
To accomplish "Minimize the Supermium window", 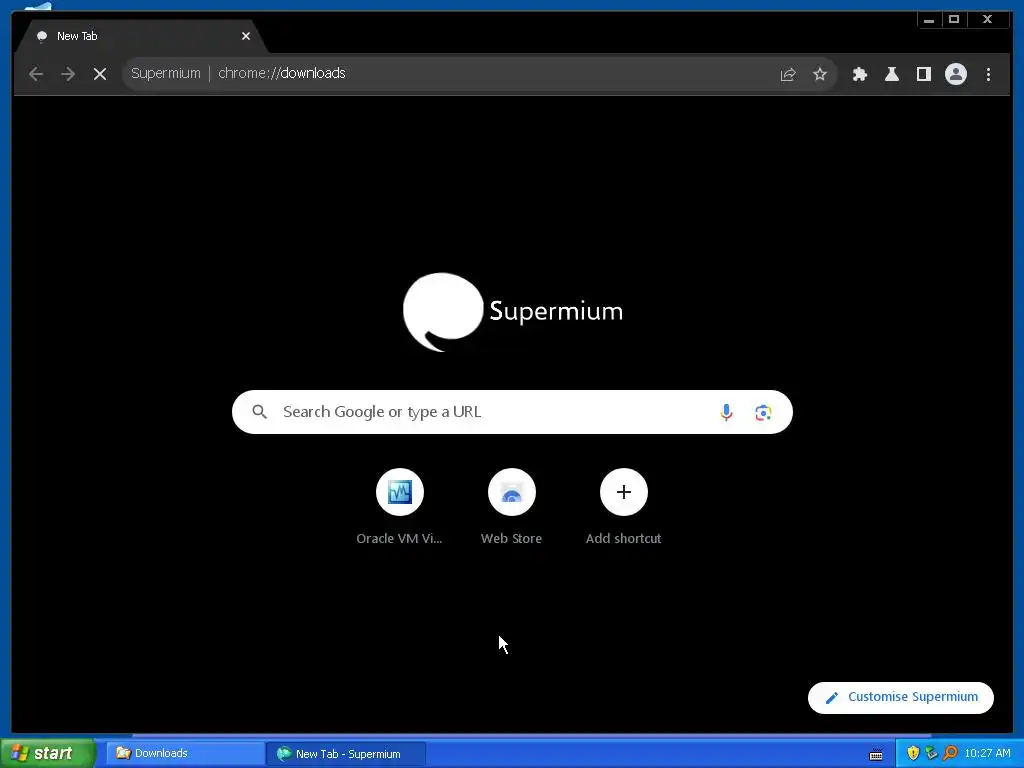I will [929, 20].
